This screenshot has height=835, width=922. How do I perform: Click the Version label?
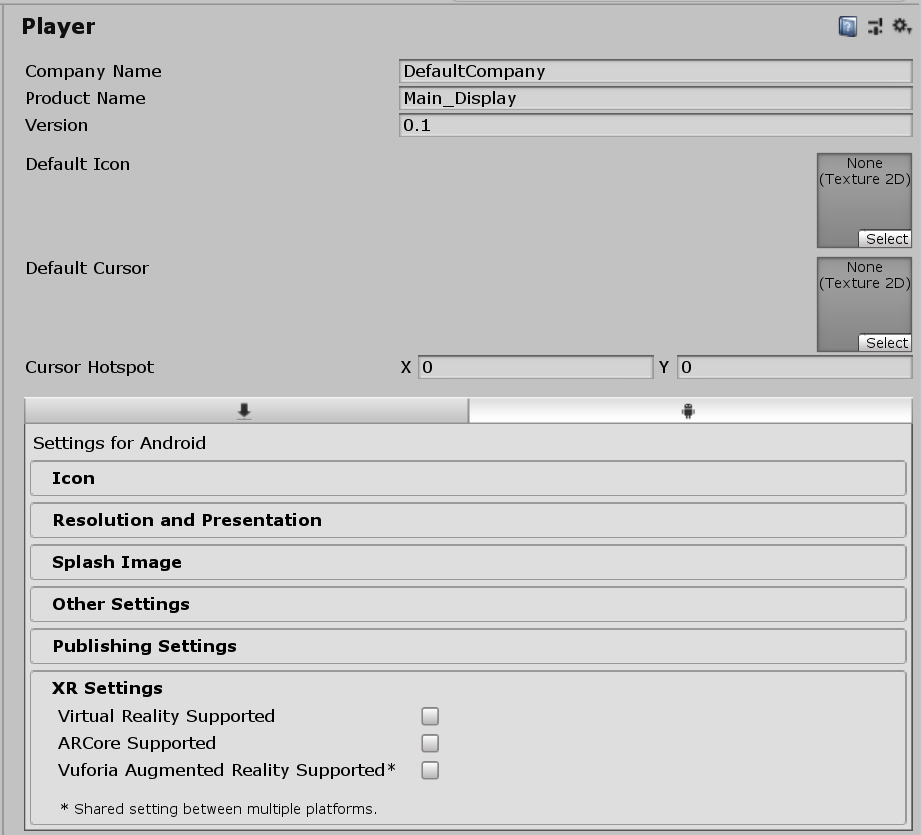click(x=56, y=125)
